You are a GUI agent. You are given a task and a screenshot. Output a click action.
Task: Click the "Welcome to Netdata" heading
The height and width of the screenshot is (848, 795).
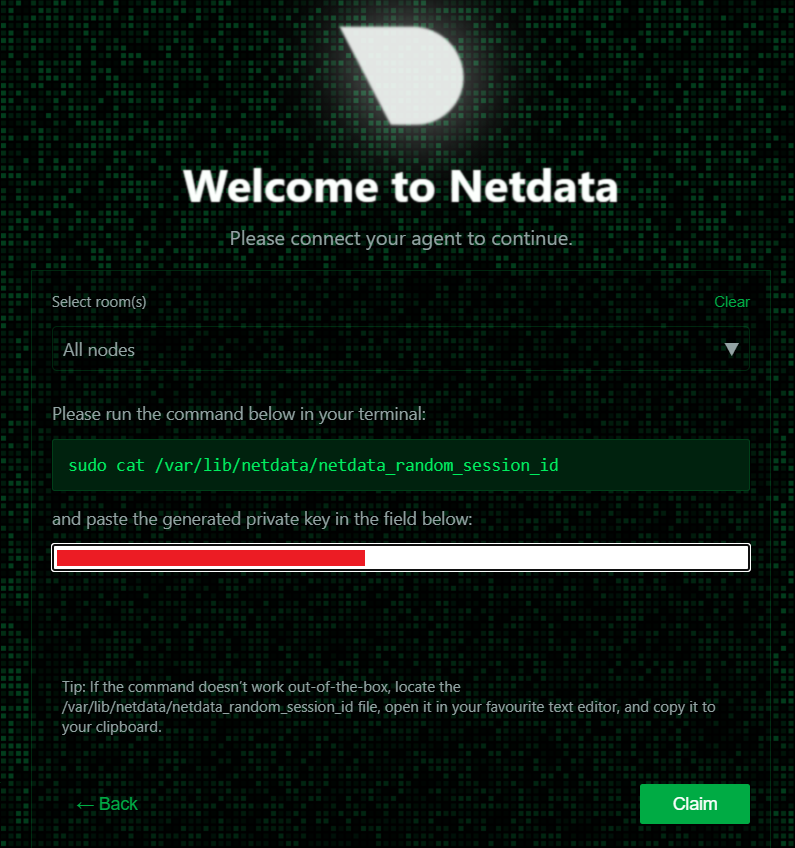(400, 187)
